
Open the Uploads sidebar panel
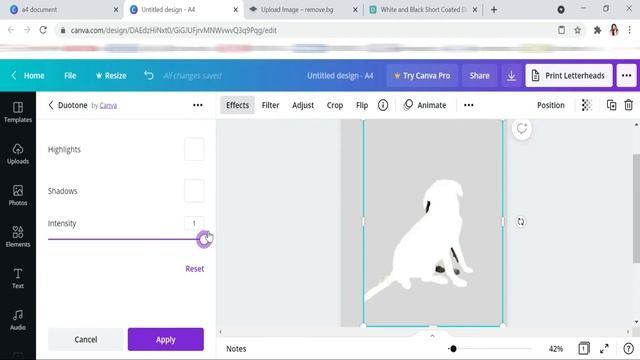[18, 153]
